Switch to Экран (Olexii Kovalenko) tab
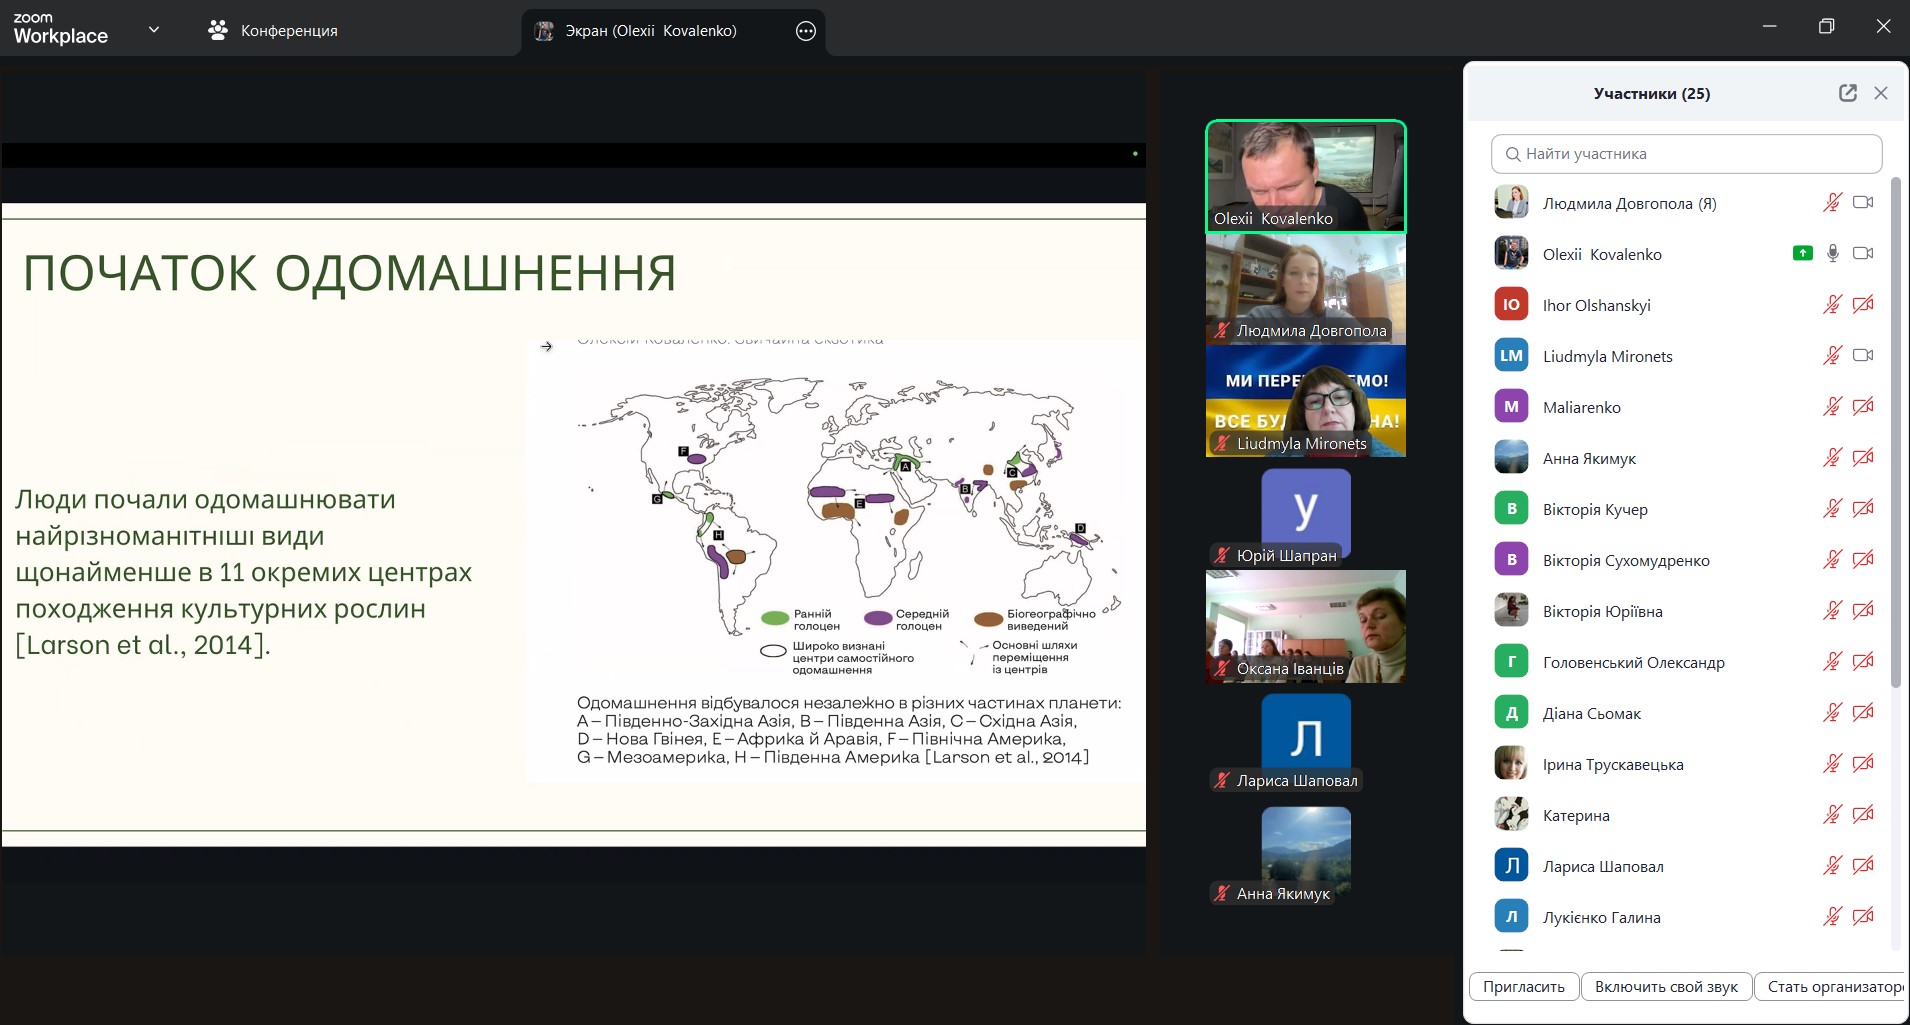Viewport: 1910px width, 1025px height. point(650,31)
